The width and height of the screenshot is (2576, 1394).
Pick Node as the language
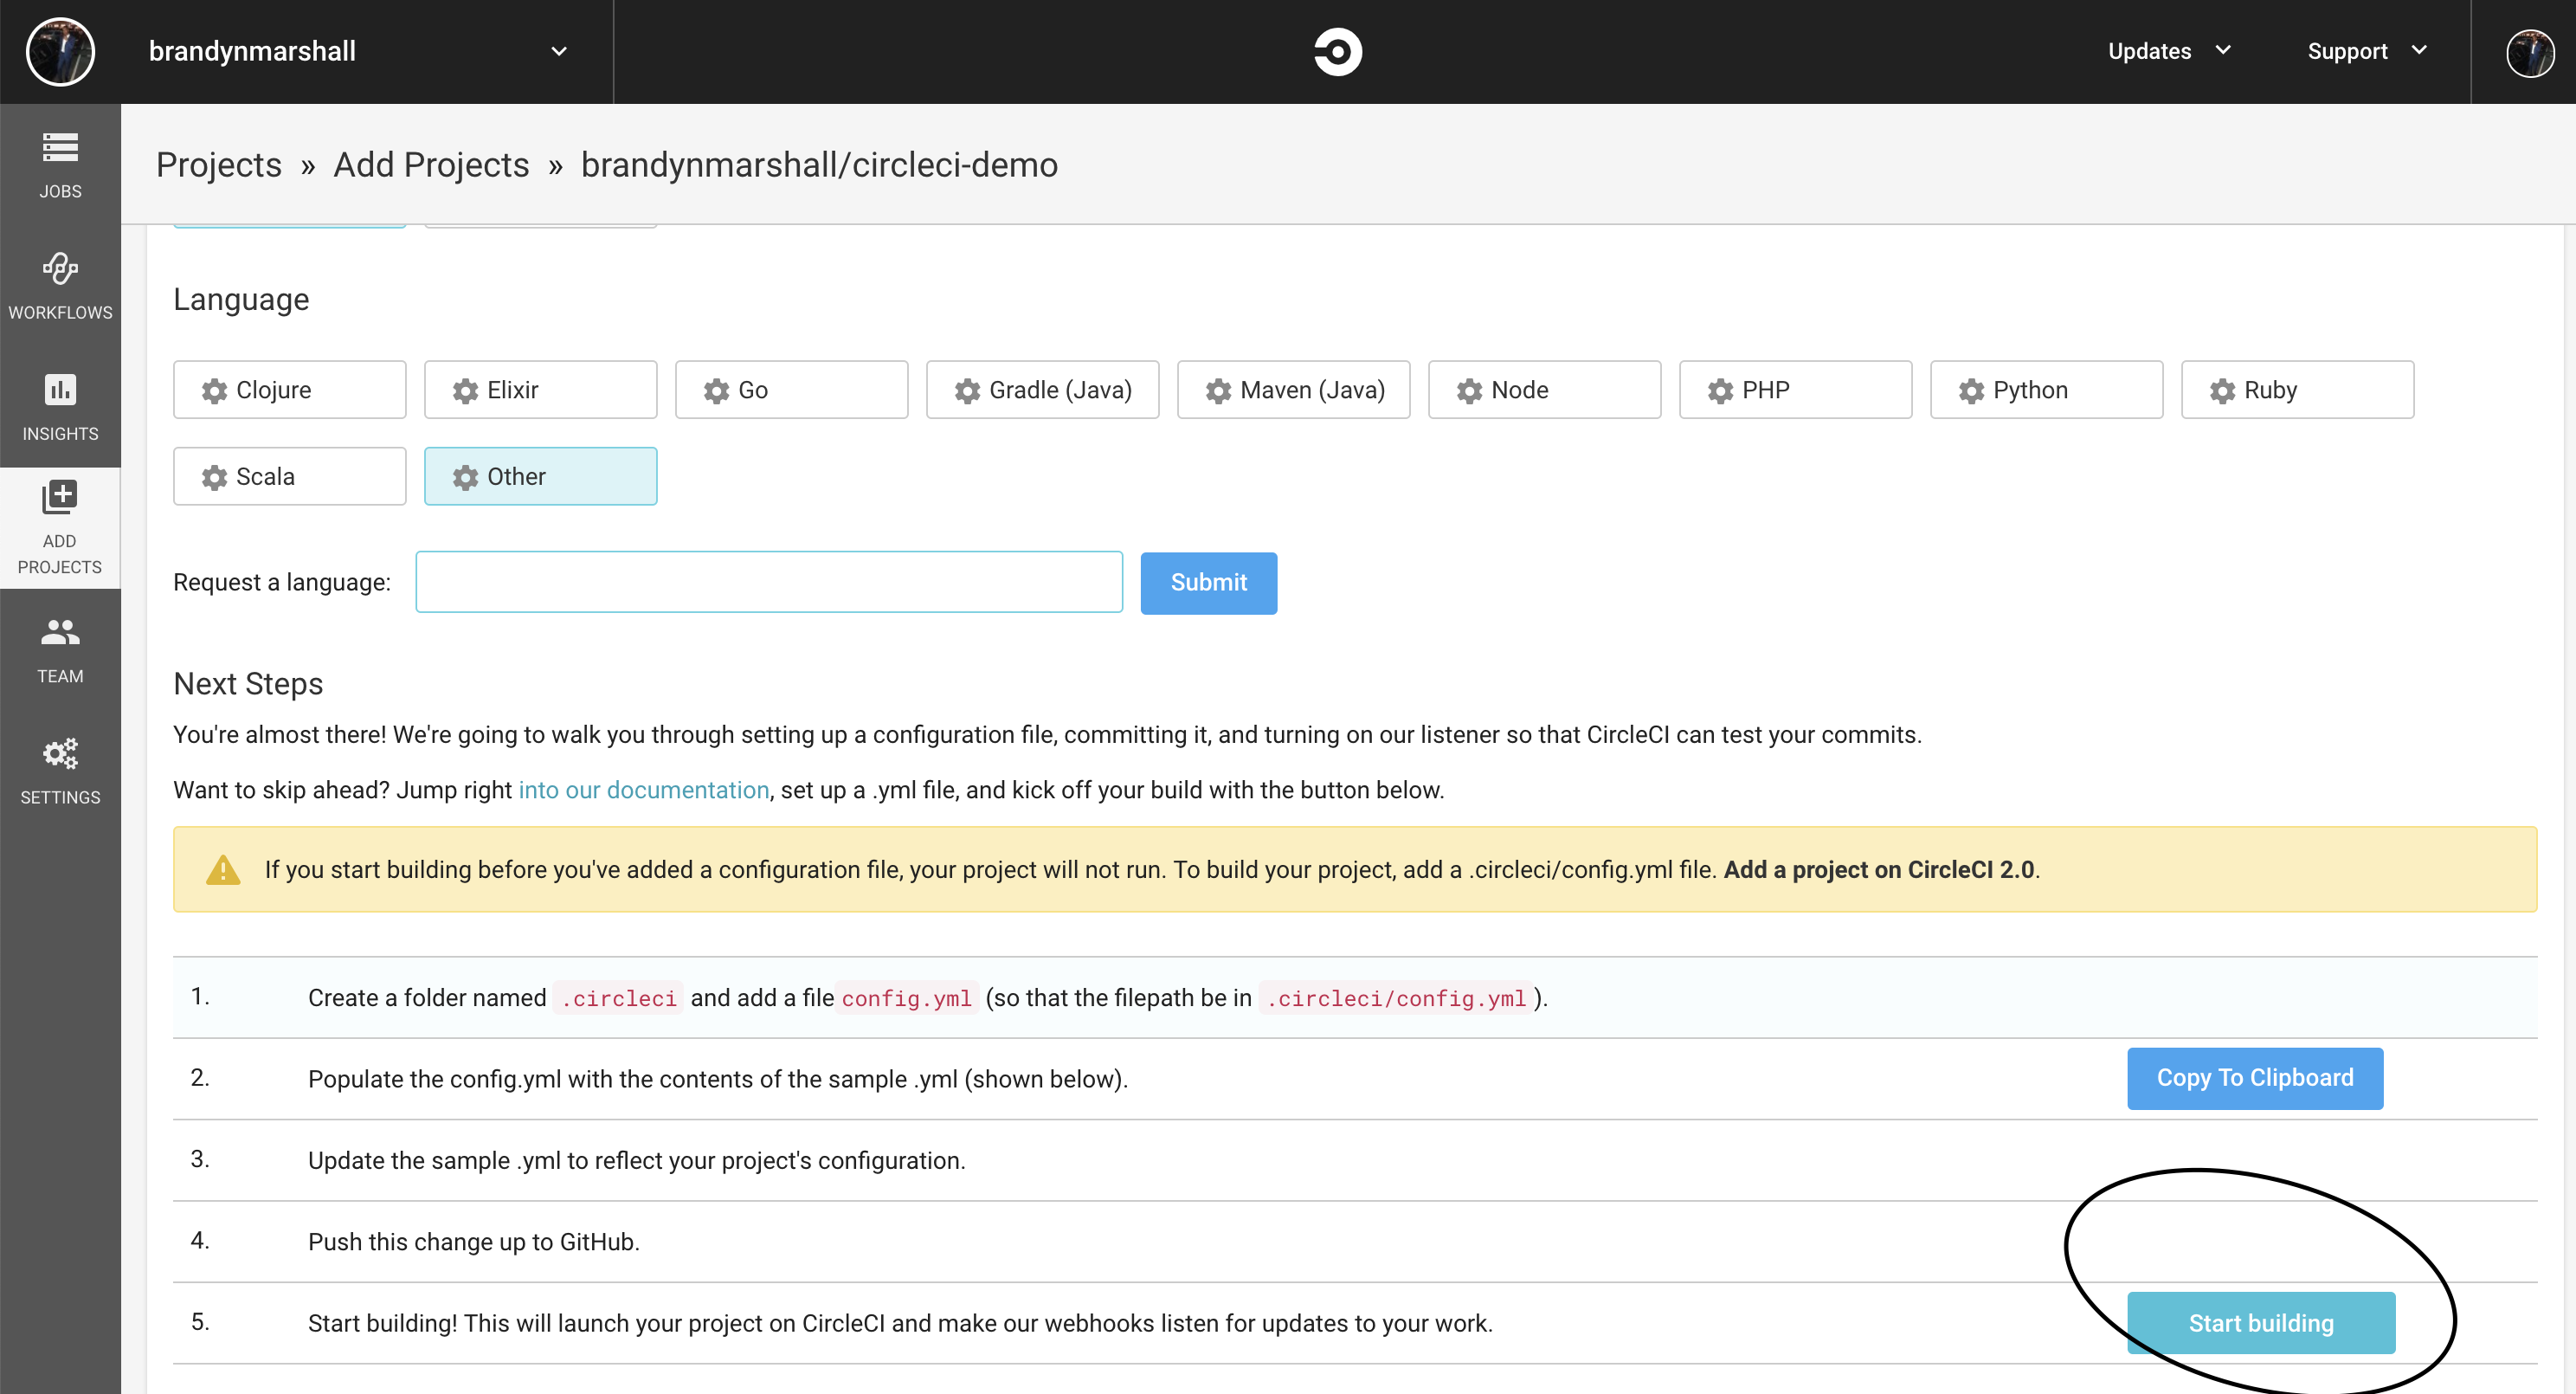click(x=1544, y=390)
